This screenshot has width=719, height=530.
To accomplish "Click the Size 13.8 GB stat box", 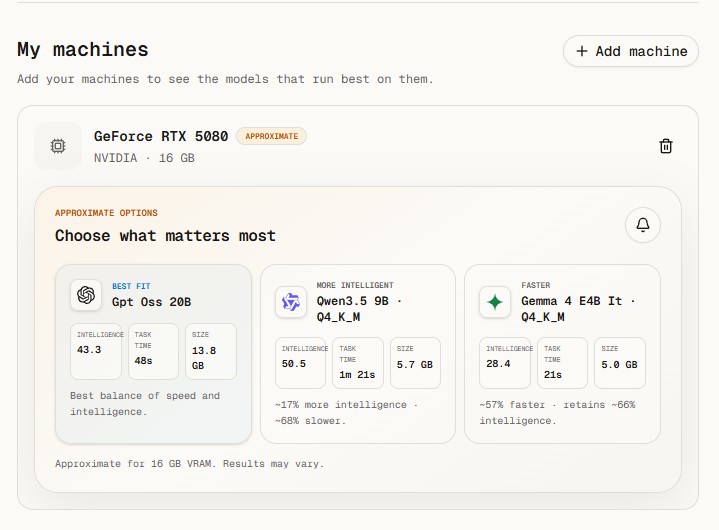I will pyautogui.click(x=211, y=351).
